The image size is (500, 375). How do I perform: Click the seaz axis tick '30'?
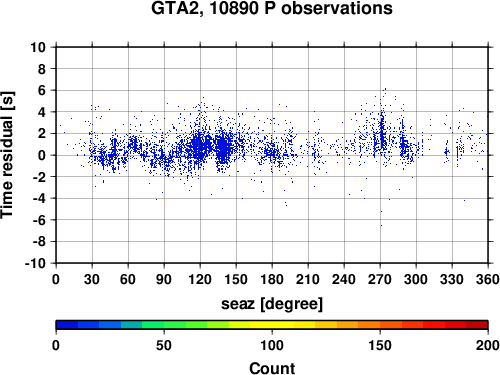92,279
